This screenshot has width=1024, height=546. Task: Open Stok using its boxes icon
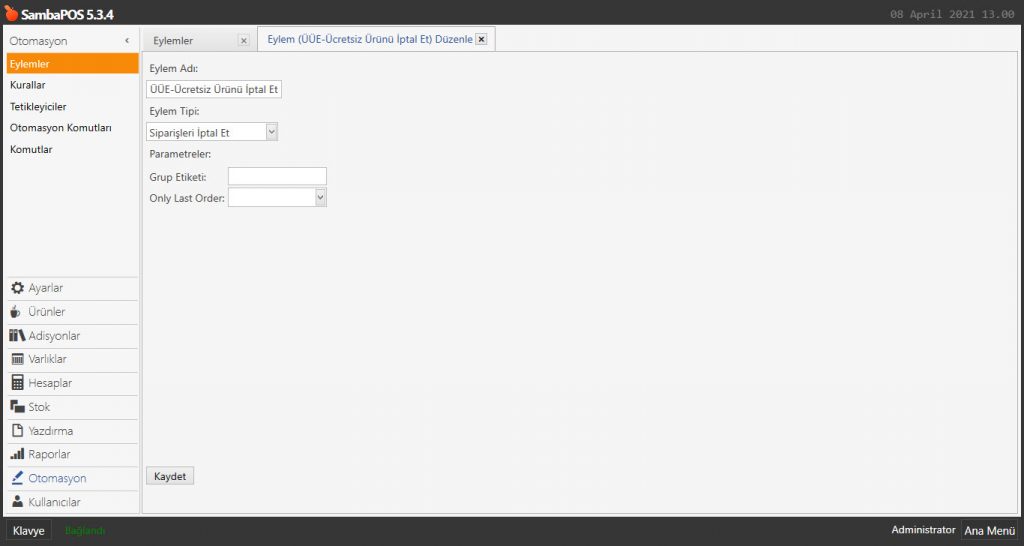[x=17, y=407]
